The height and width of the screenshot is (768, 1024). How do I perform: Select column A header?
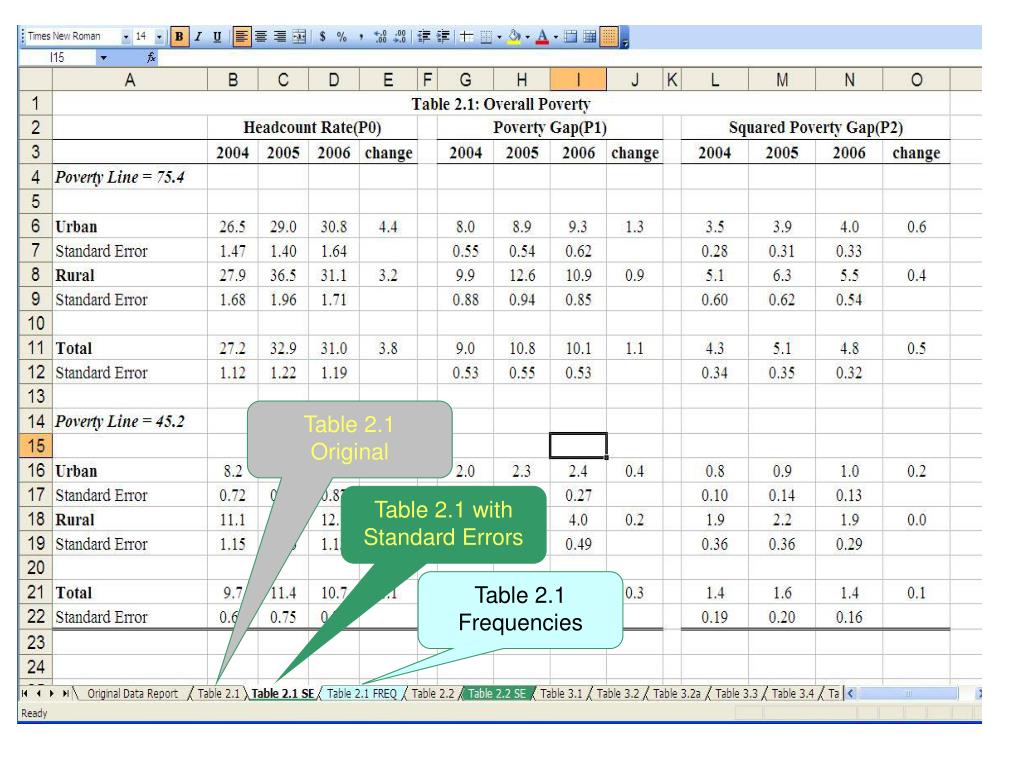(x=130, y=80)
